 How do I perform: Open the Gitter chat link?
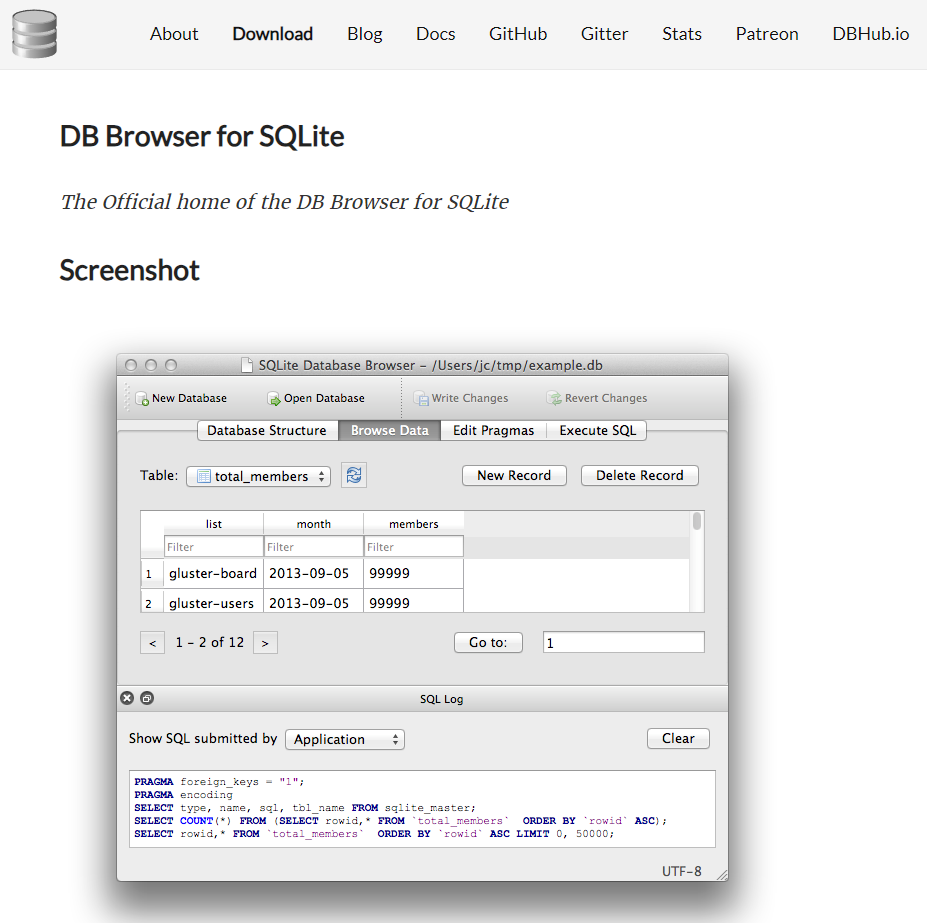pos(604,34)
